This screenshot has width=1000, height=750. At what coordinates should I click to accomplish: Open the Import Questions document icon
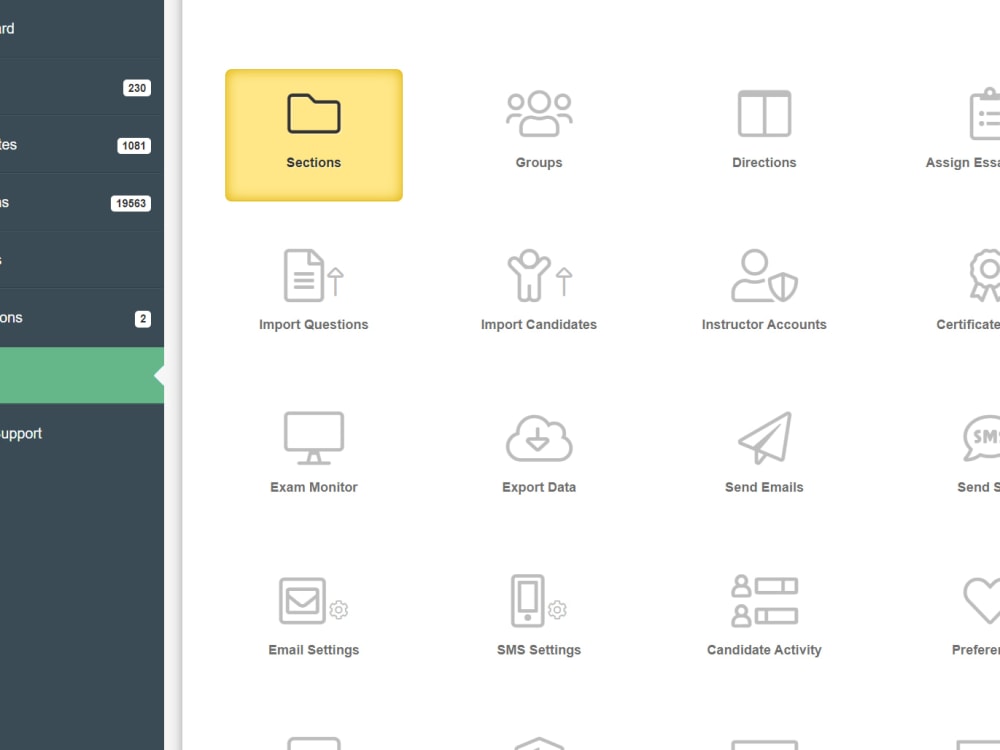[313, 276]
